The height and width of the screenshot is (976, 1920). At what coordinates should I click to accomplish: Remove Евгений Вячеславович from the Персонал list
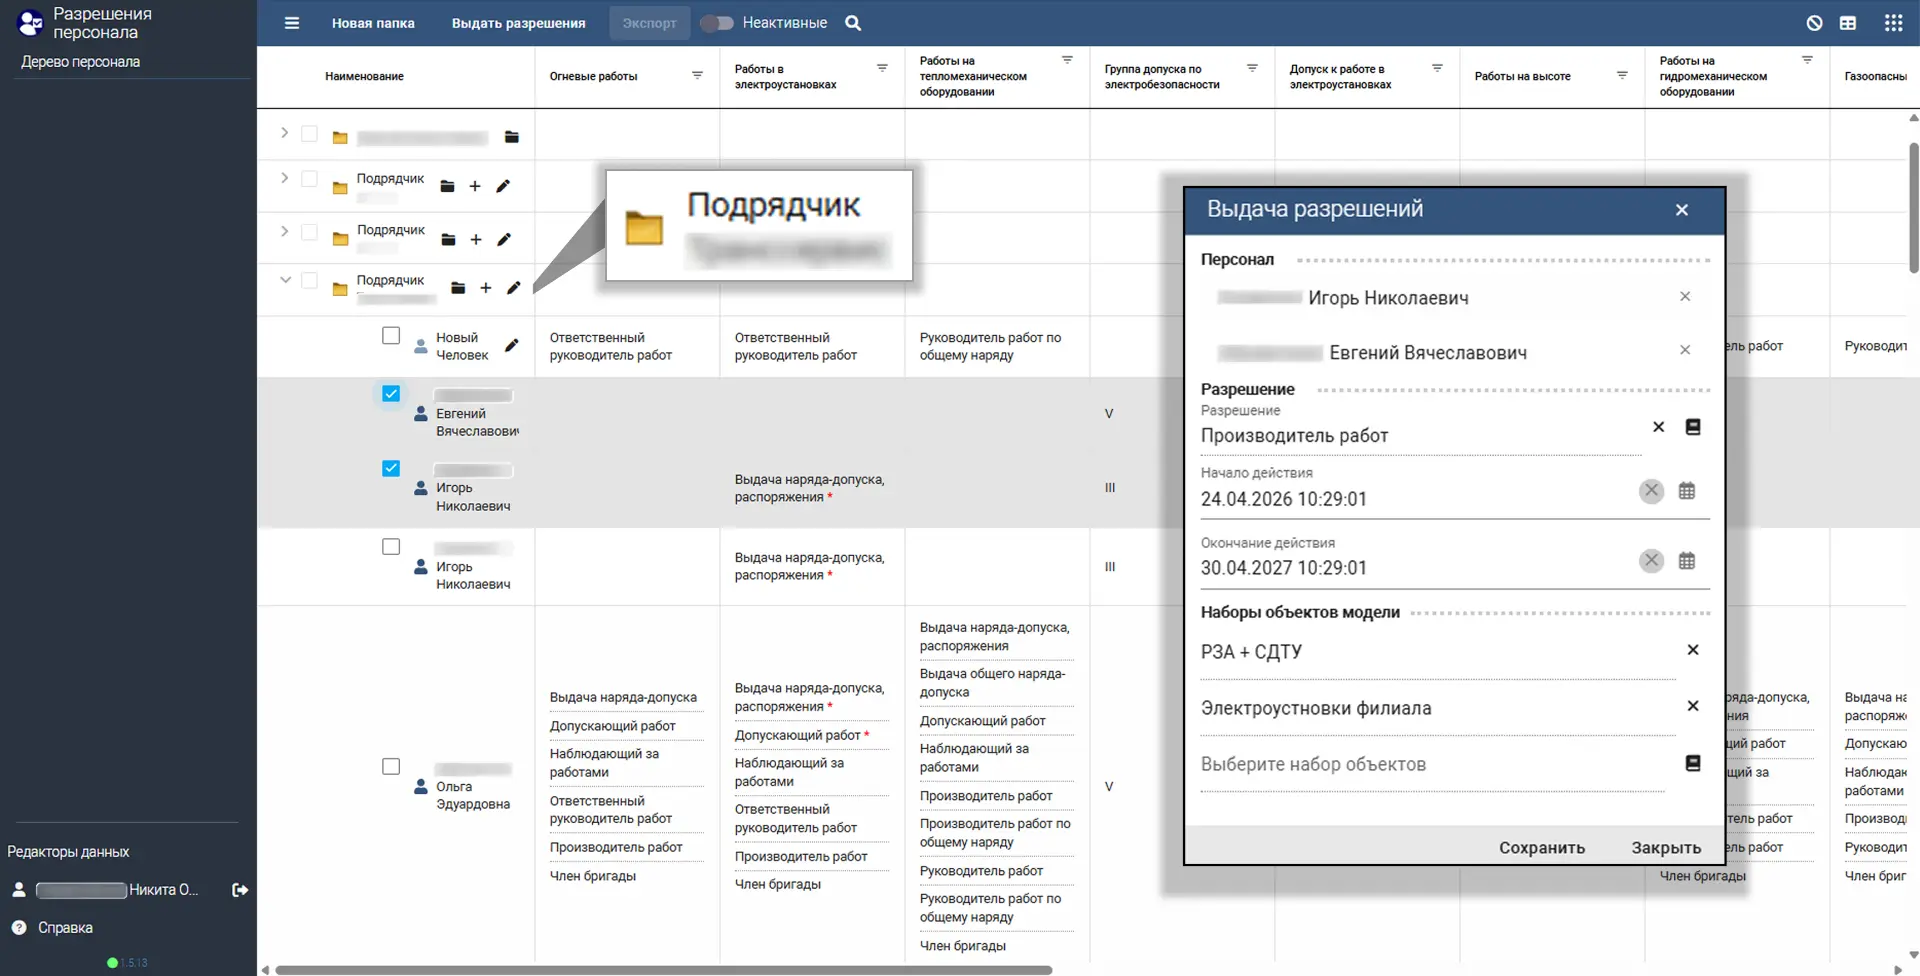[x=1685, y=350]
